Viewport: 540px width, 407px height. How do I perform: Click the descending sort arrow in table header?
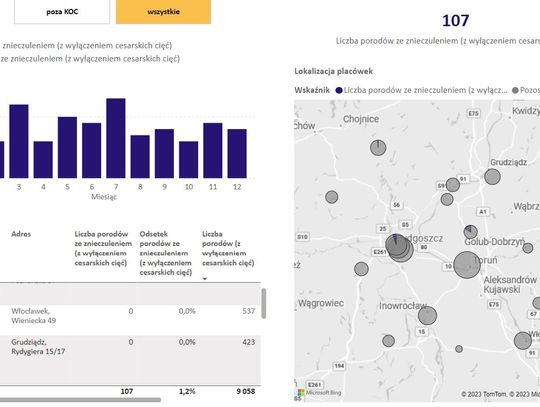[x=205, y=279]
